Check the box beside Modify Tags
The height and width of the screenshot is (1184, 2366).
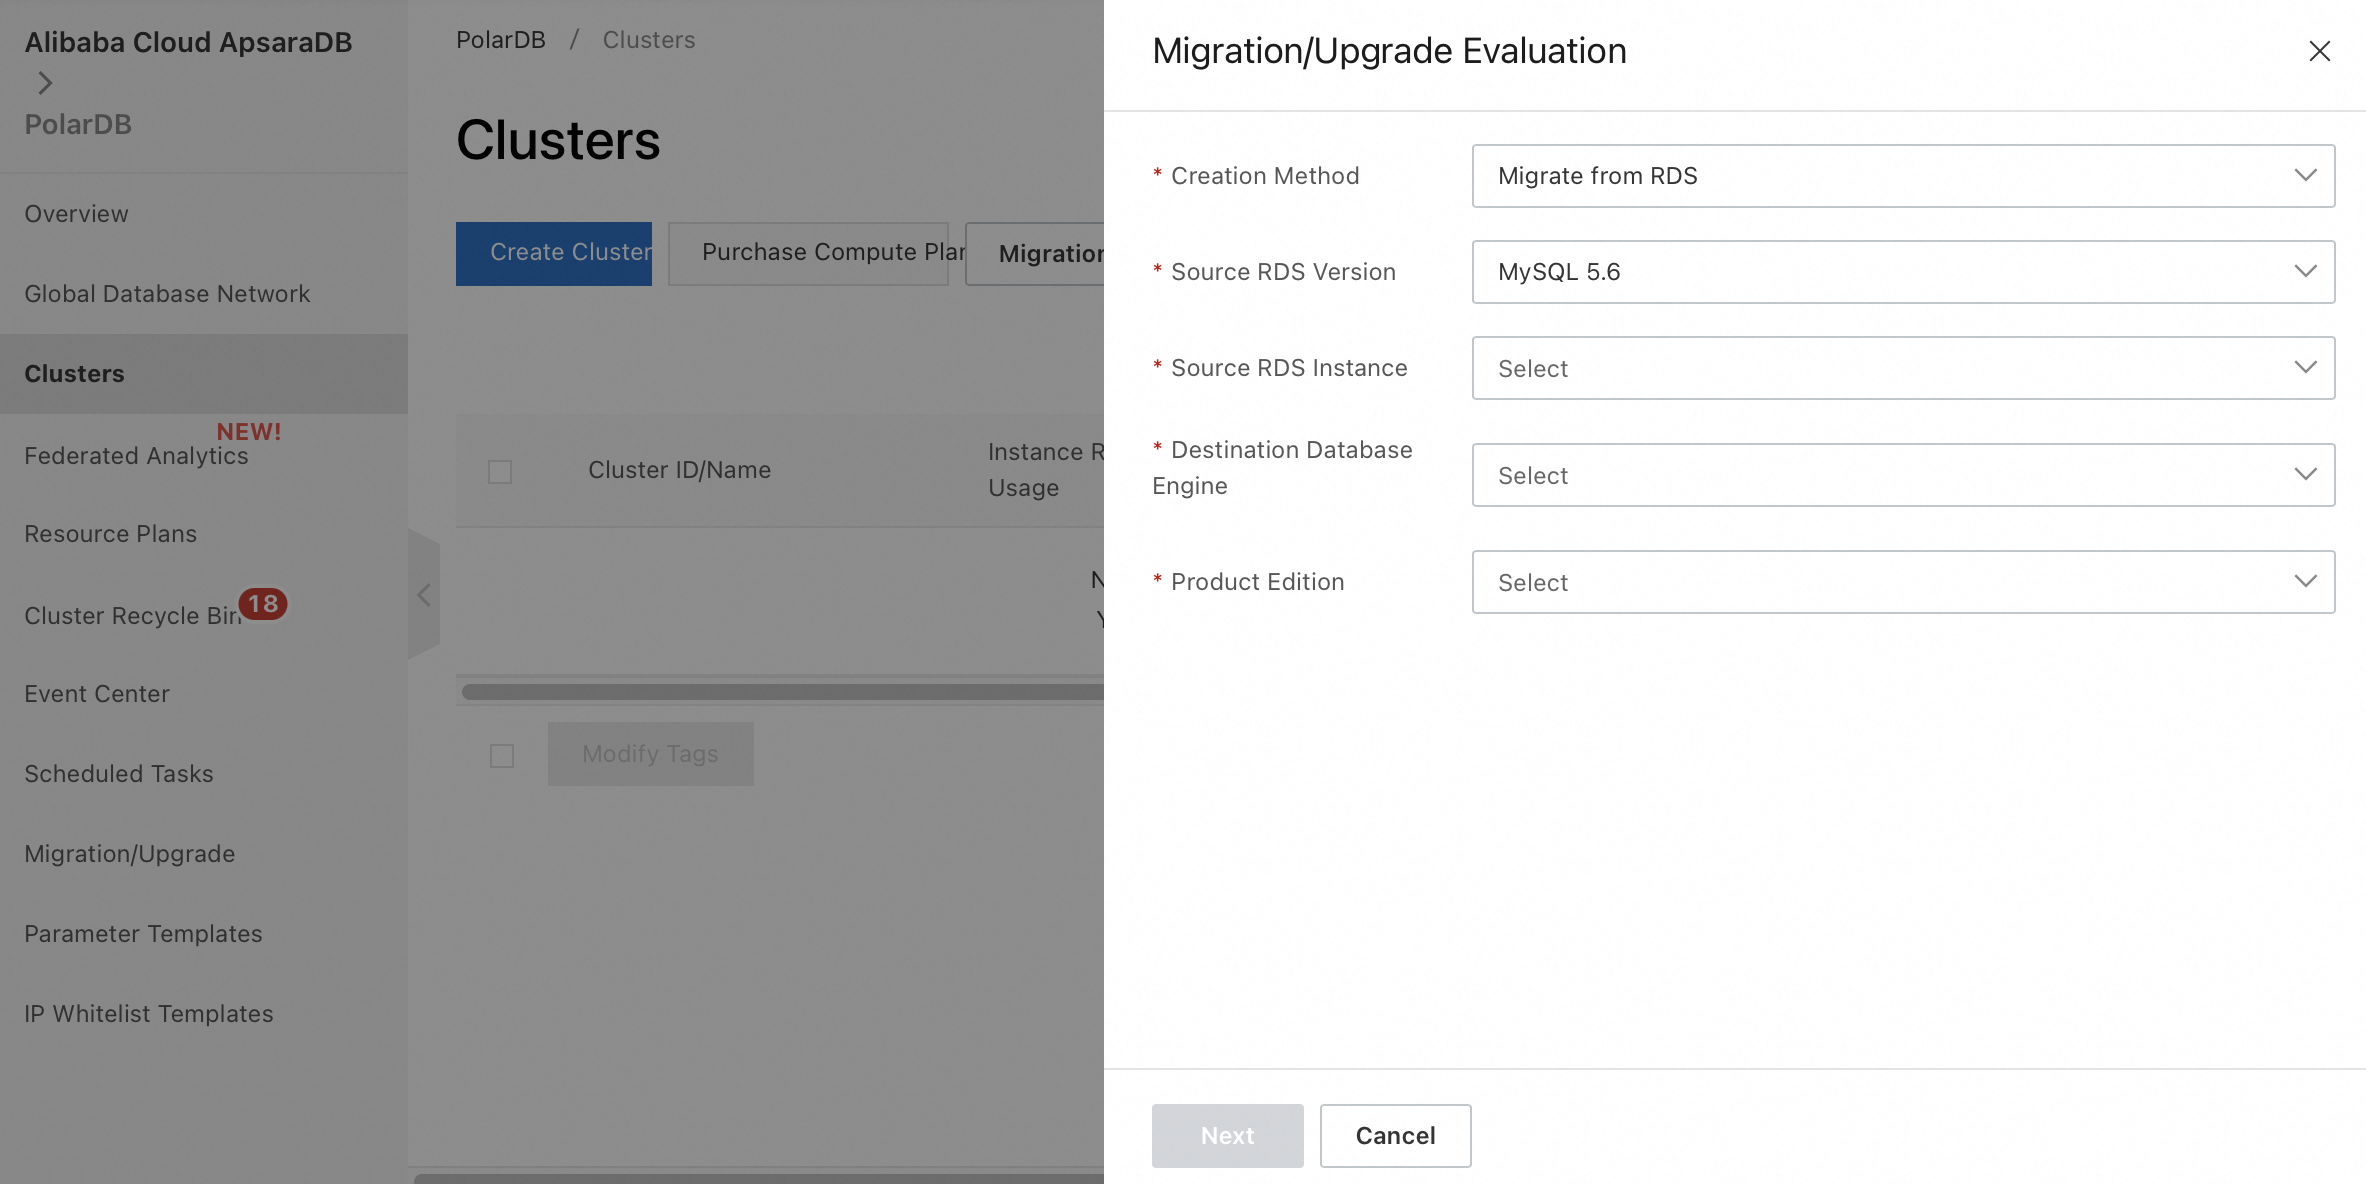(x=502, y=755)
